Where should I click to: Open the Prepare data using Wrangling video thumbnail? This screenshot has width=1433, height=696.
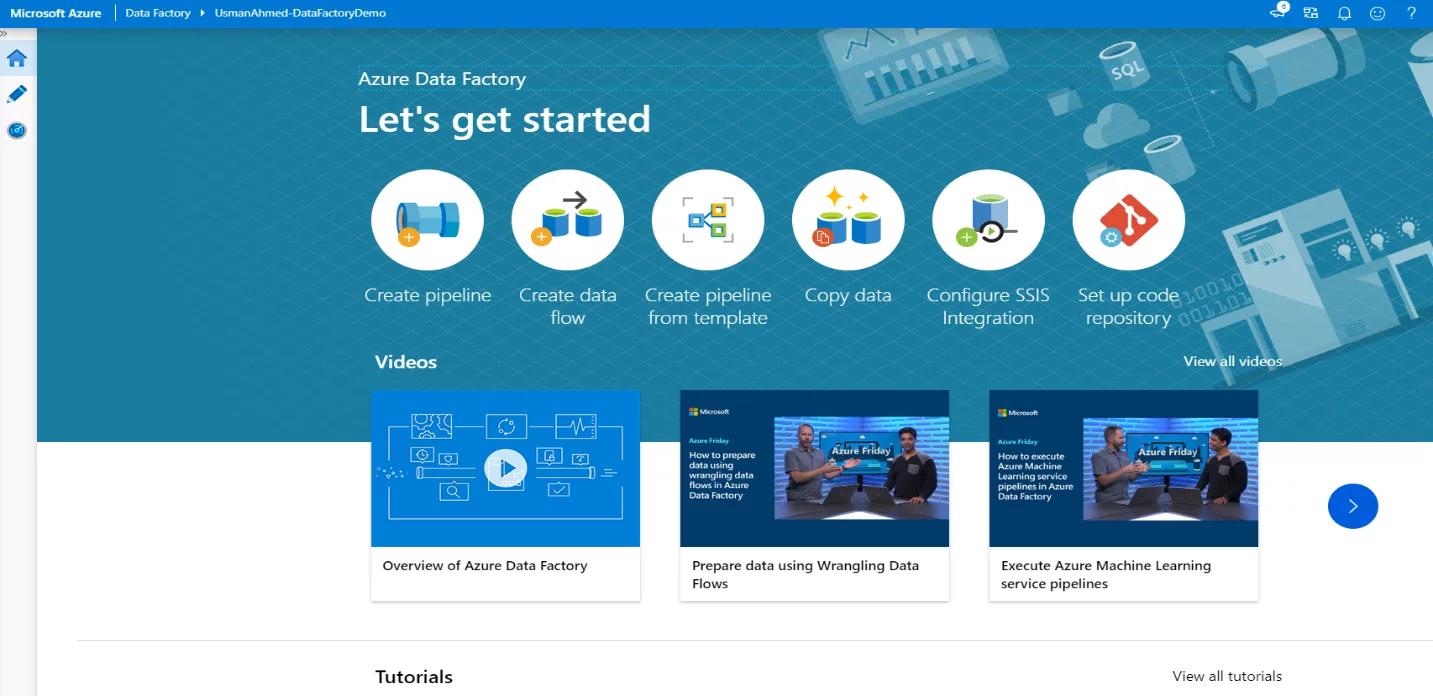814,468
